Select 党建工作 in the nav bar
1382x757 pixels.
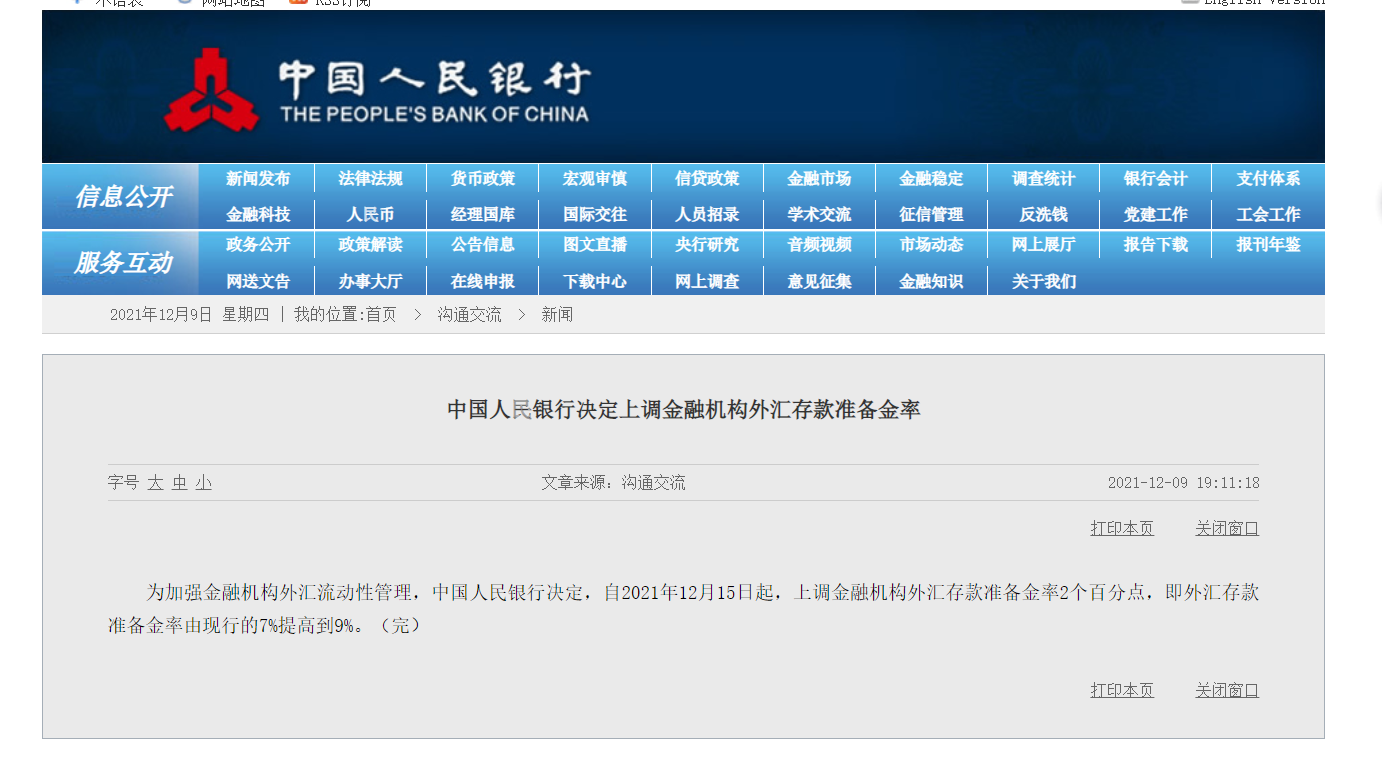pos(1155,214)
